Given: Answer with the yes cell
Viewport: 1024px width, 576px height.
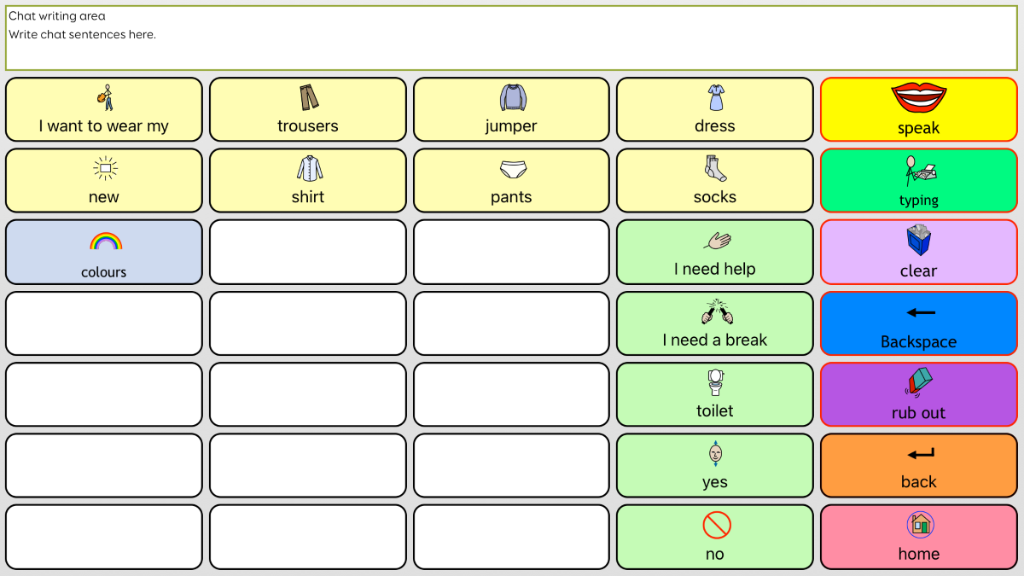Looking at the screenshot, I should tap(714, 466).
